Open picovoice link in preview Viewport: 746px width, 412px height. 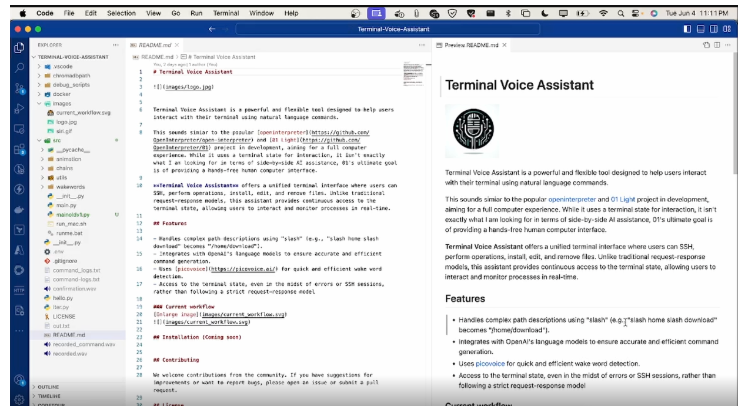tap(490, 363)
